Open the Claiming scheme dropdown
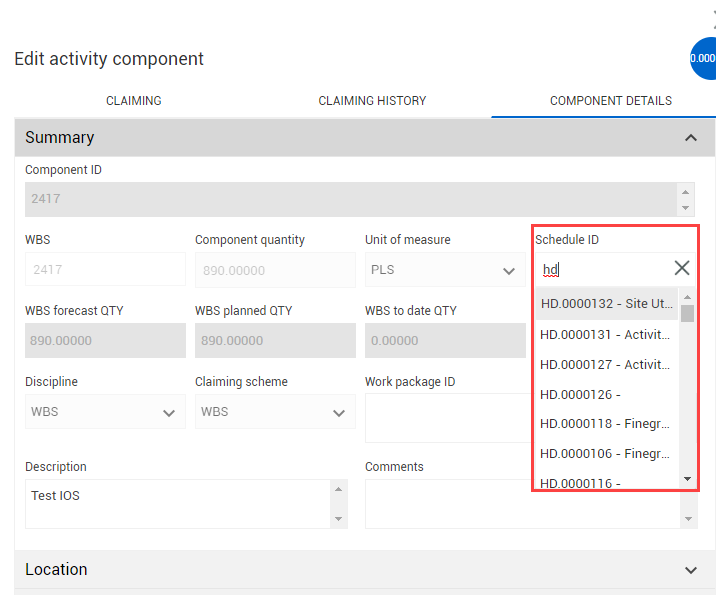Image resolution: width=716 pixels, height=595 pixels. pyautogui.click(x=275, y=412)
